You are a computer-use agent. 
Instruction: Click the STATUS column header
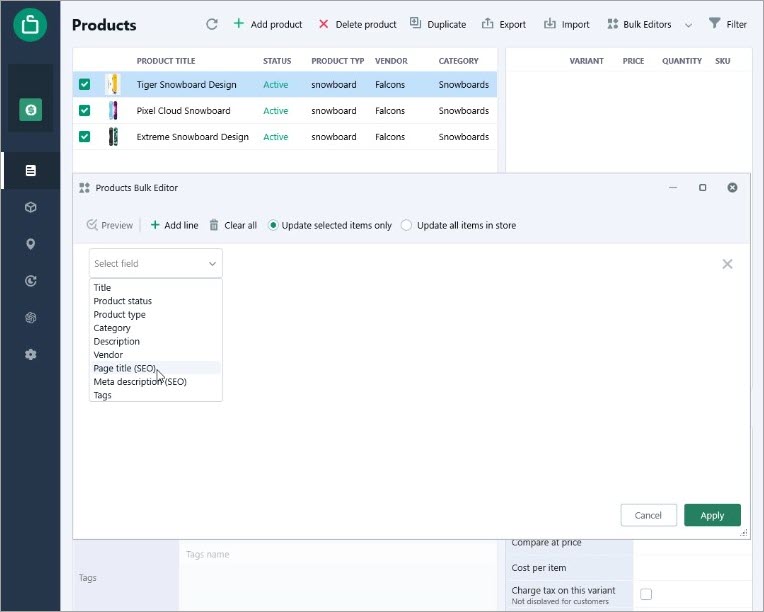[277, 61]
